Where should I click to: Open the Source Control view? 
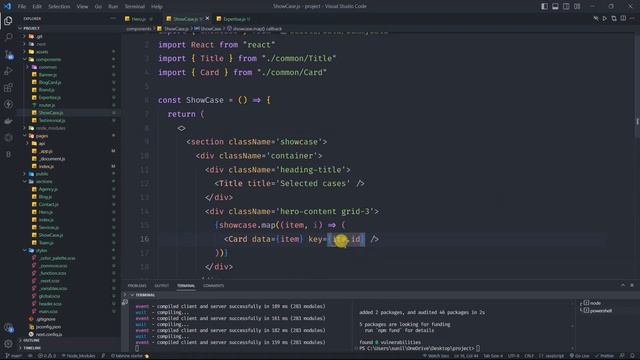tap(8, 54)
